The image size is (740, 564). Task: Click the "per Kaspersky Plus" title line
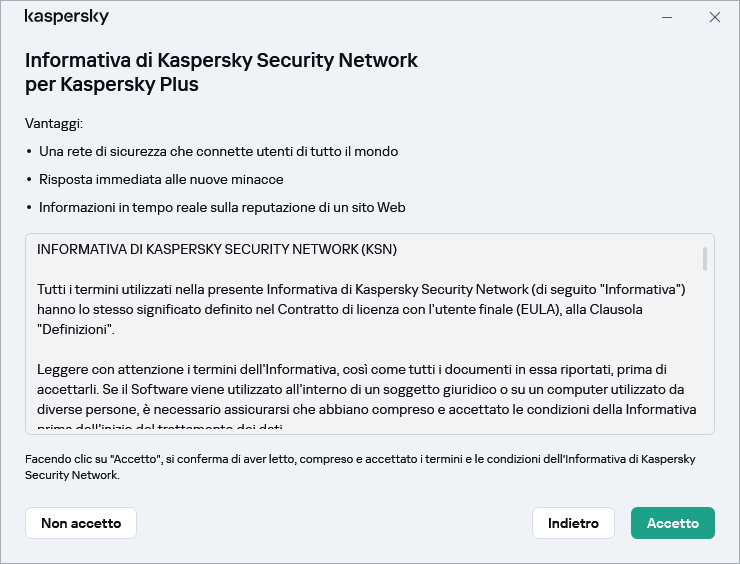112,85
